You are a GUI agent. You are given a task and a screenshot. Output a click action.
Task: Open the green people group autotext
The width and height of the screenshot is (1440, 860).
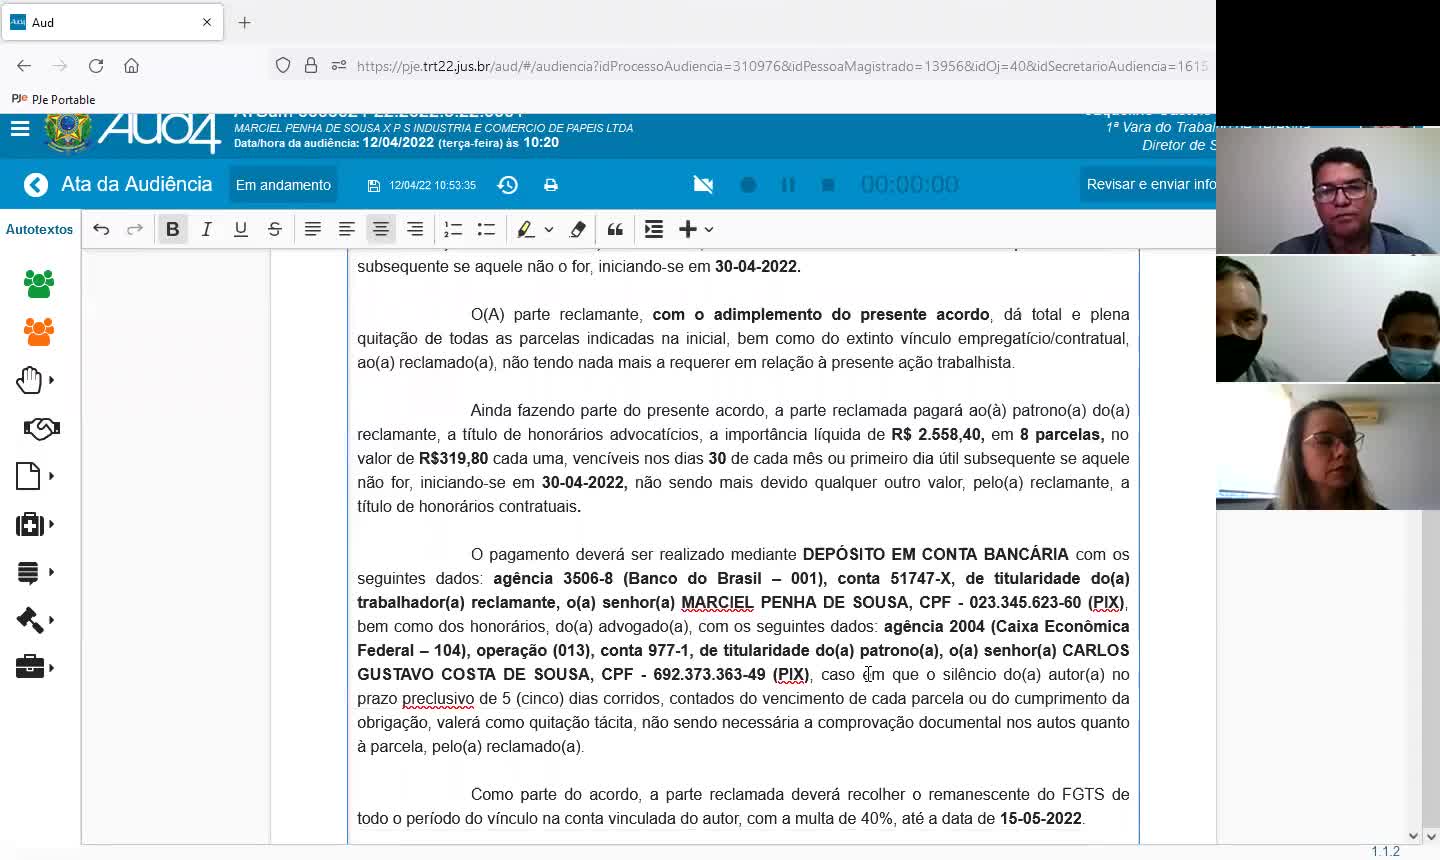tap(39, 284)
